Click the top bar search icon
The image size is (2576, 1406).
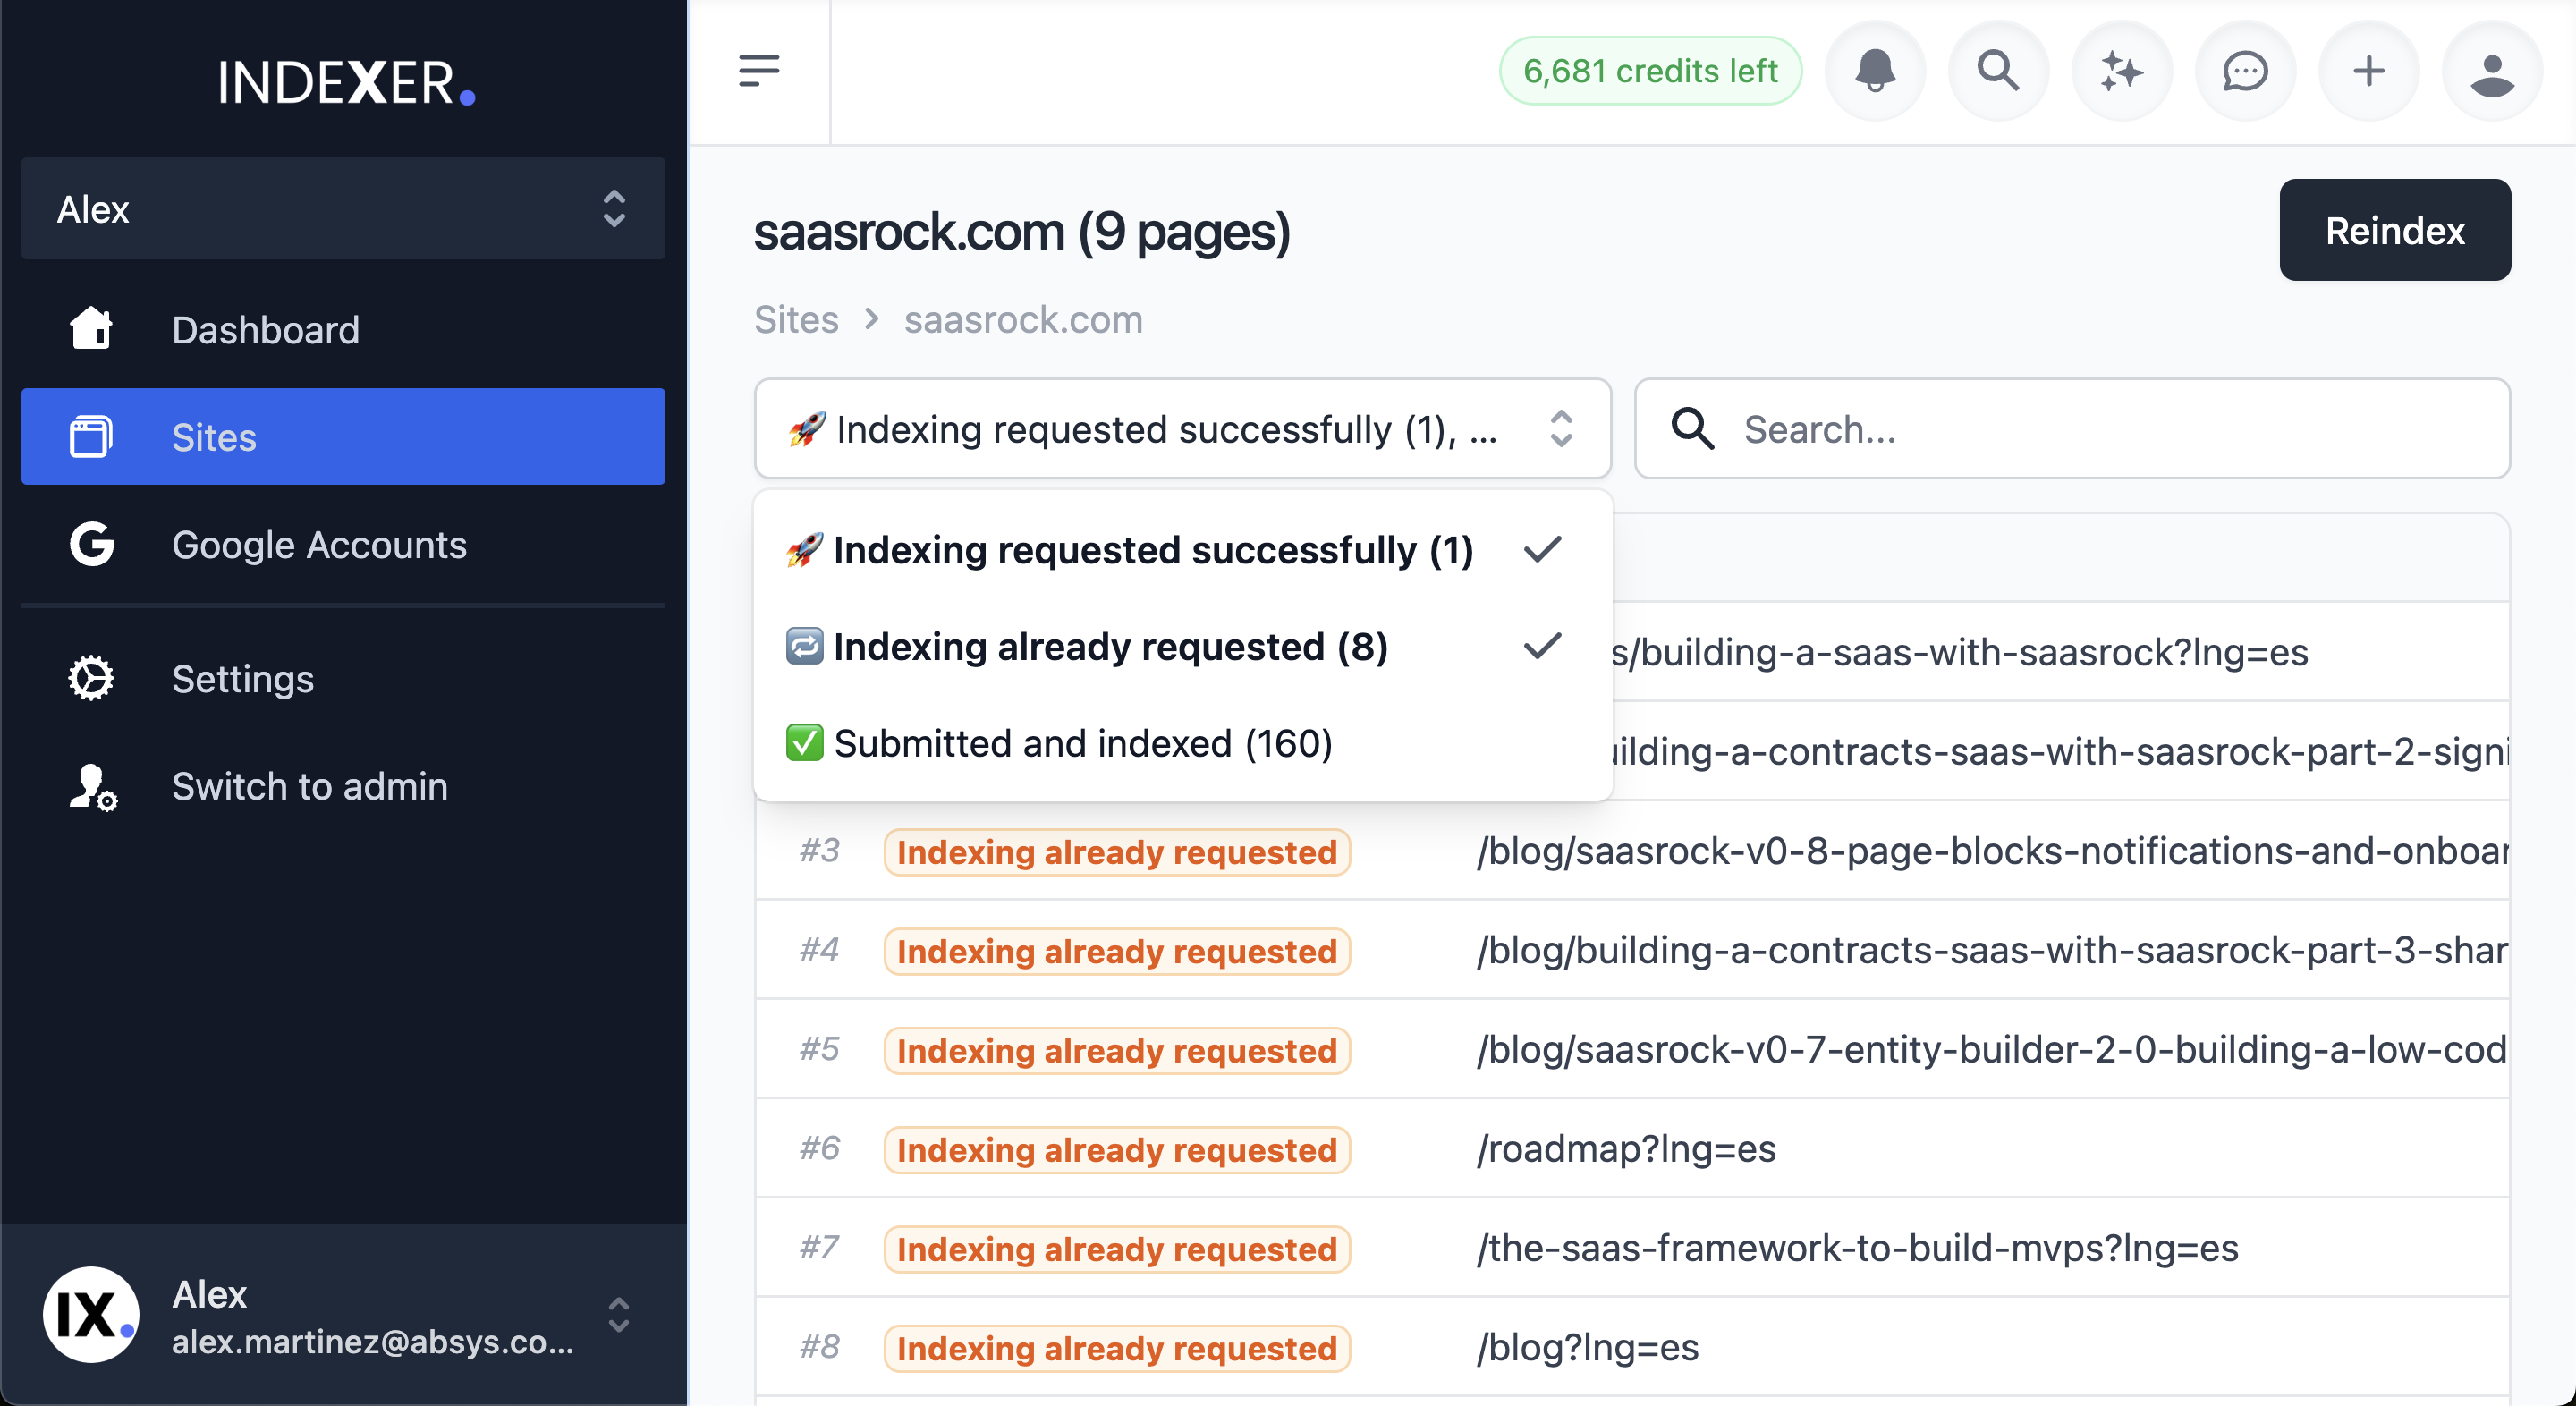coord(1998,71)
